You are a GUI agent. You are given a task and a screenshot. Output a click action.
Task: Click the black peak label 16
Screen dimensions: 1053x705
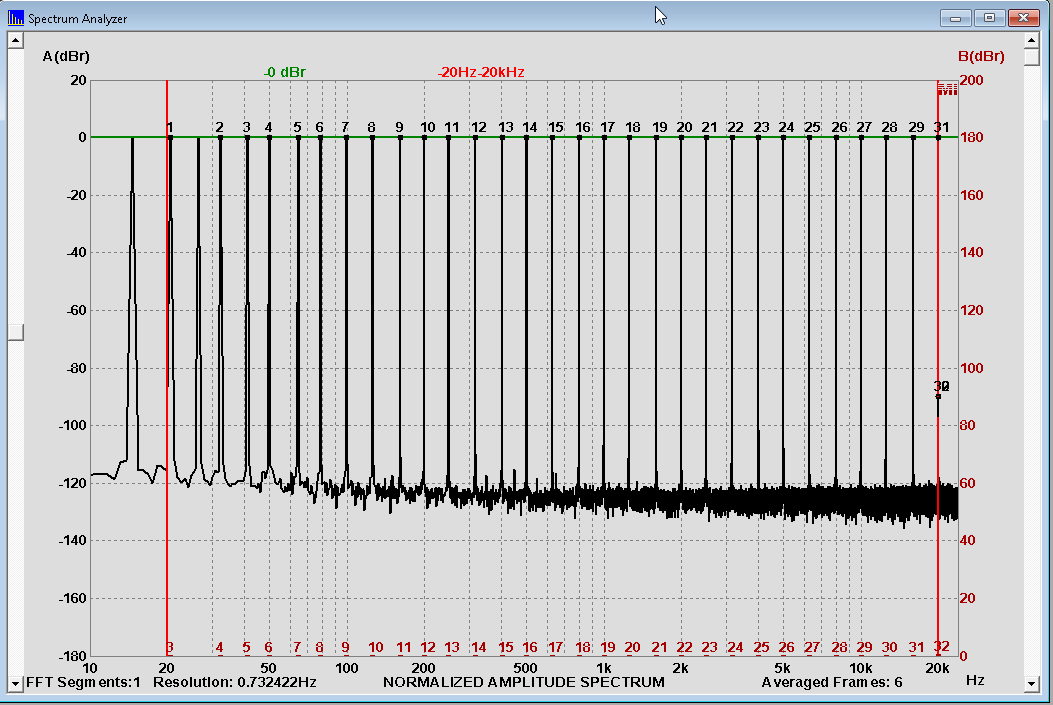(x=583, y=127)
